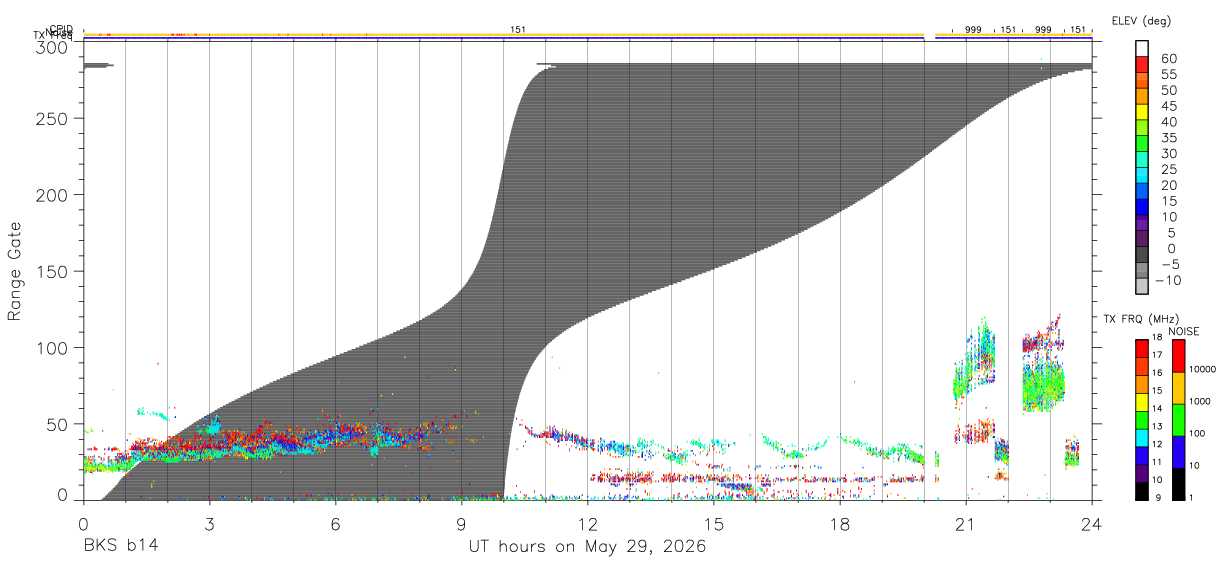Click range gate 250 tick label
Image resolution: width=1228 pixels, height=567 pixels.
[52, 118]
